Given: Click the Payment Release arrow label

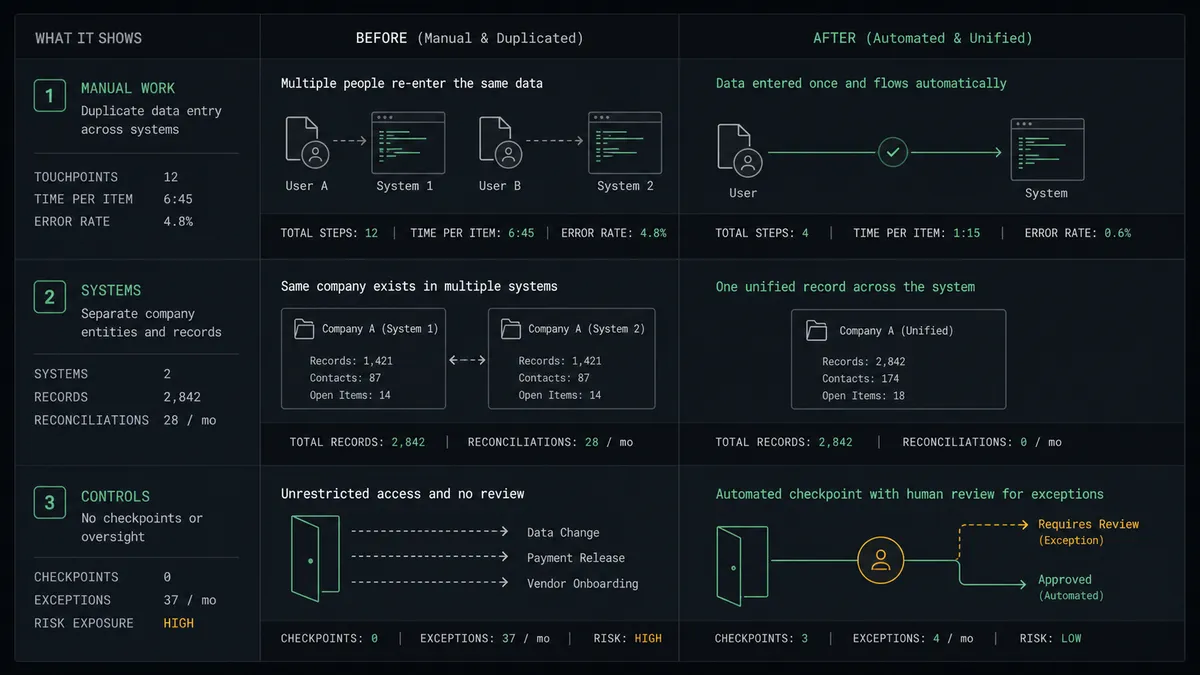Looking at the screenshot, I should 576,558.
